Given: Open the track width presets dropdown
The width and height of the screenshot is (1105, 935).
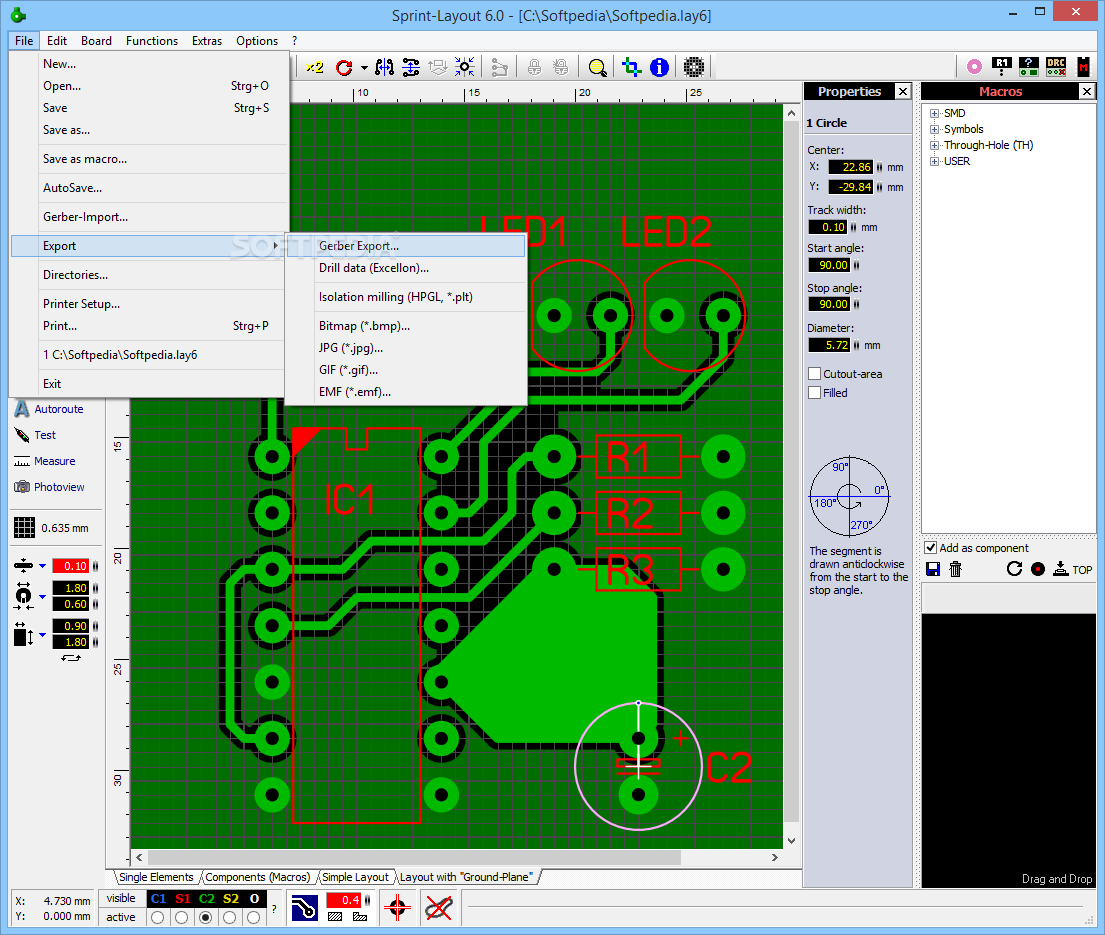Looking at the screenshot, I should pyautogui.click(x=42, y=566).
